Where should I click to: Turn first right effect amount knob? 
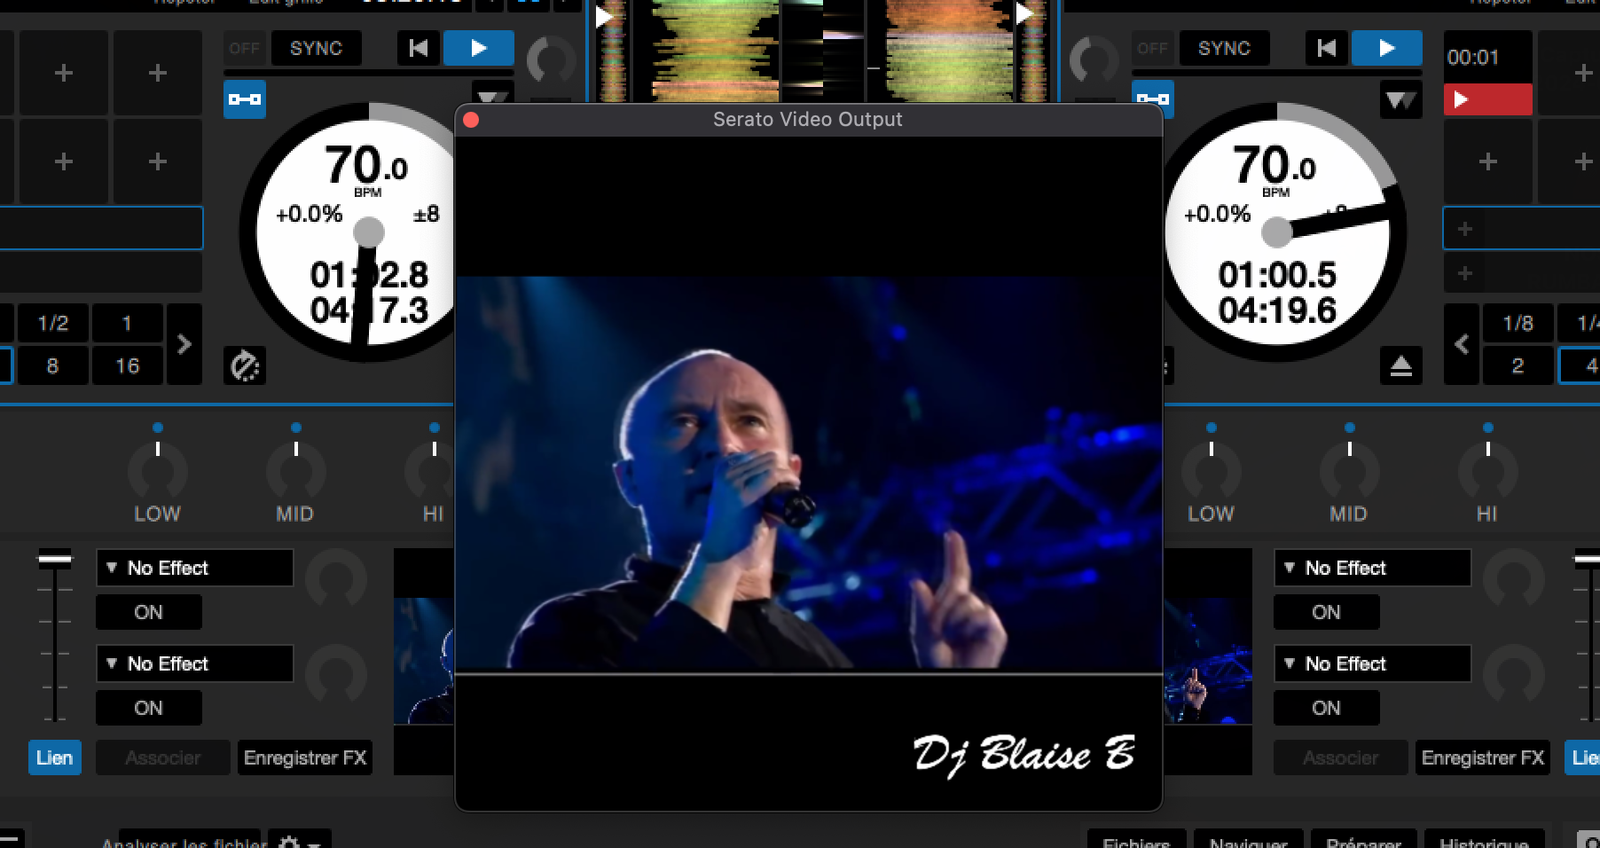point(1514,580)
